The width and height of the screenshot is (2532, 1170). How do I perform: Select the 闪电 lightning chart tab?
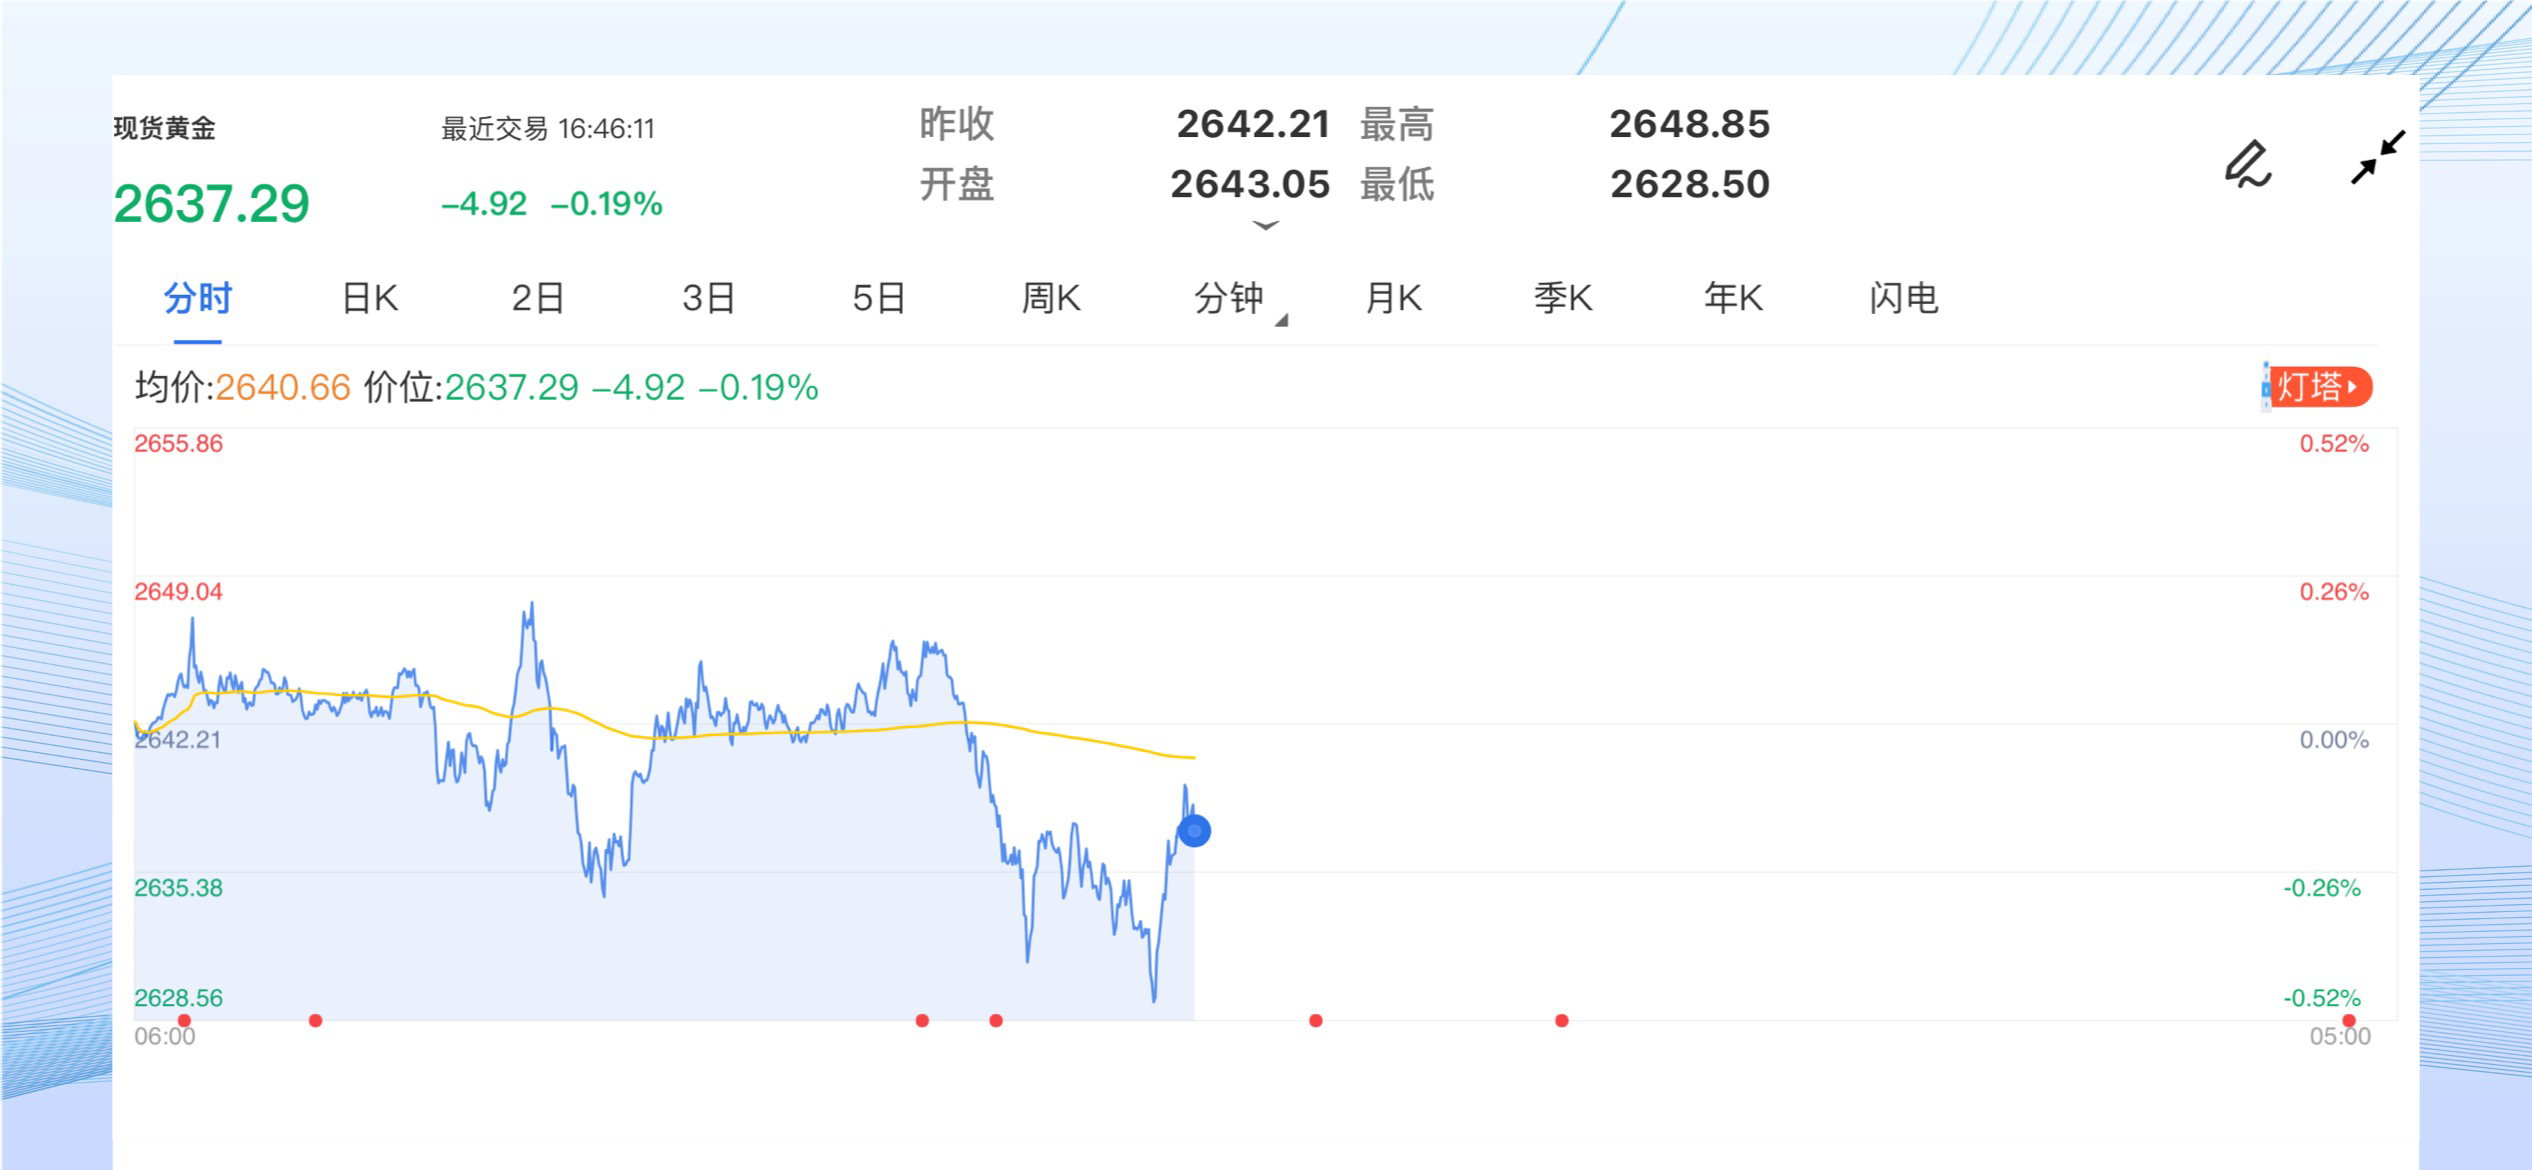click(1903, 299)
